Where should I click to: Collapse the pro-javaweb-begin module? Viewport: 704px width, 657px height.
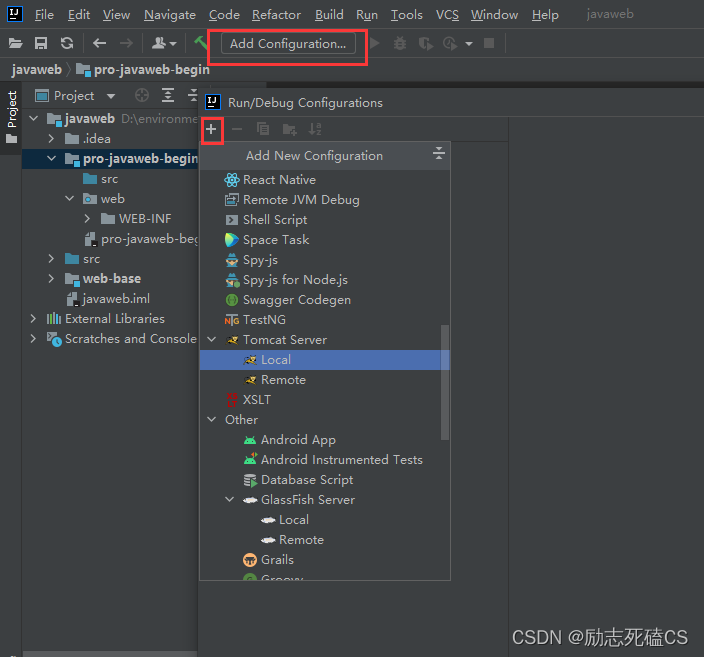(52, 159)
